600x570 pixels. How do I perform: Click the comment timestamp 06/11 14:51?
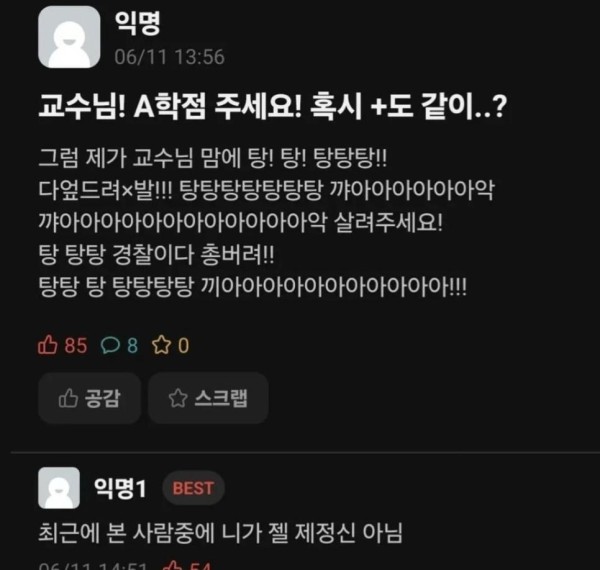coord(93,566)
